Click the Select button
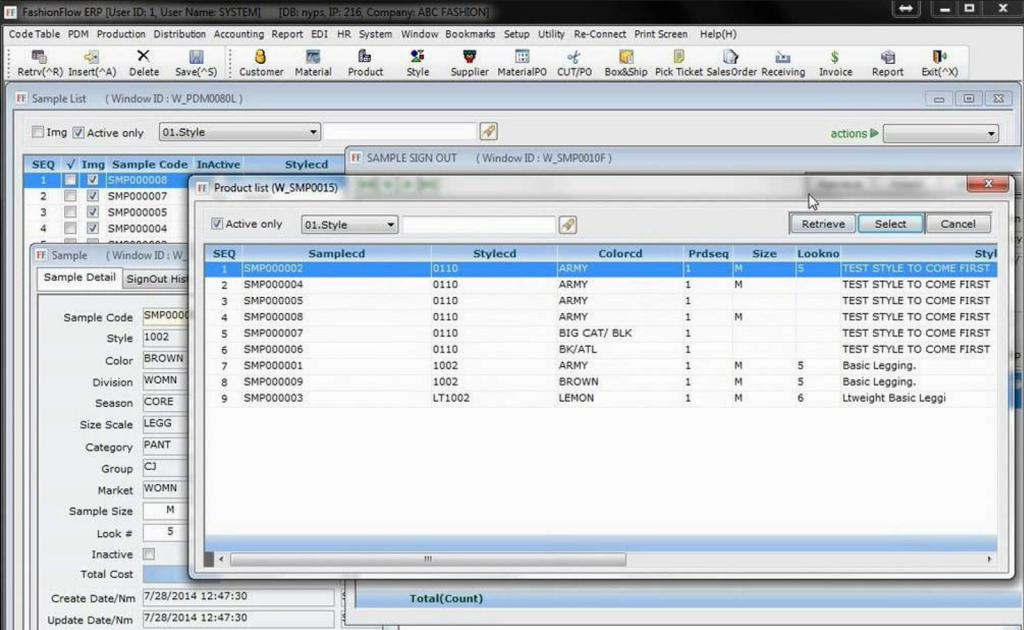Screen dimensions: 1024x630 pos(890,224)
